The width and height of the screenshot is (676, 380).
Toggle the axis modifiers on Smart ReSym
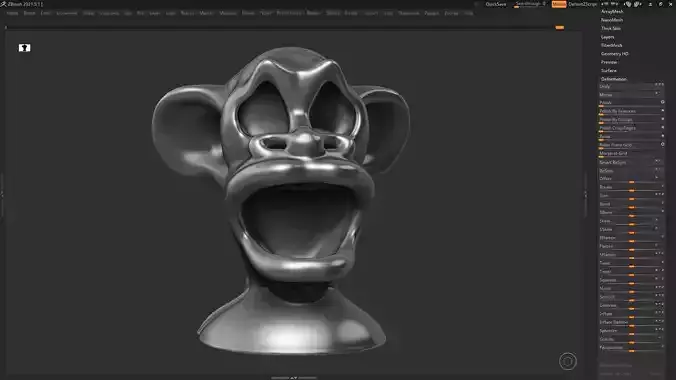(659, 162)
